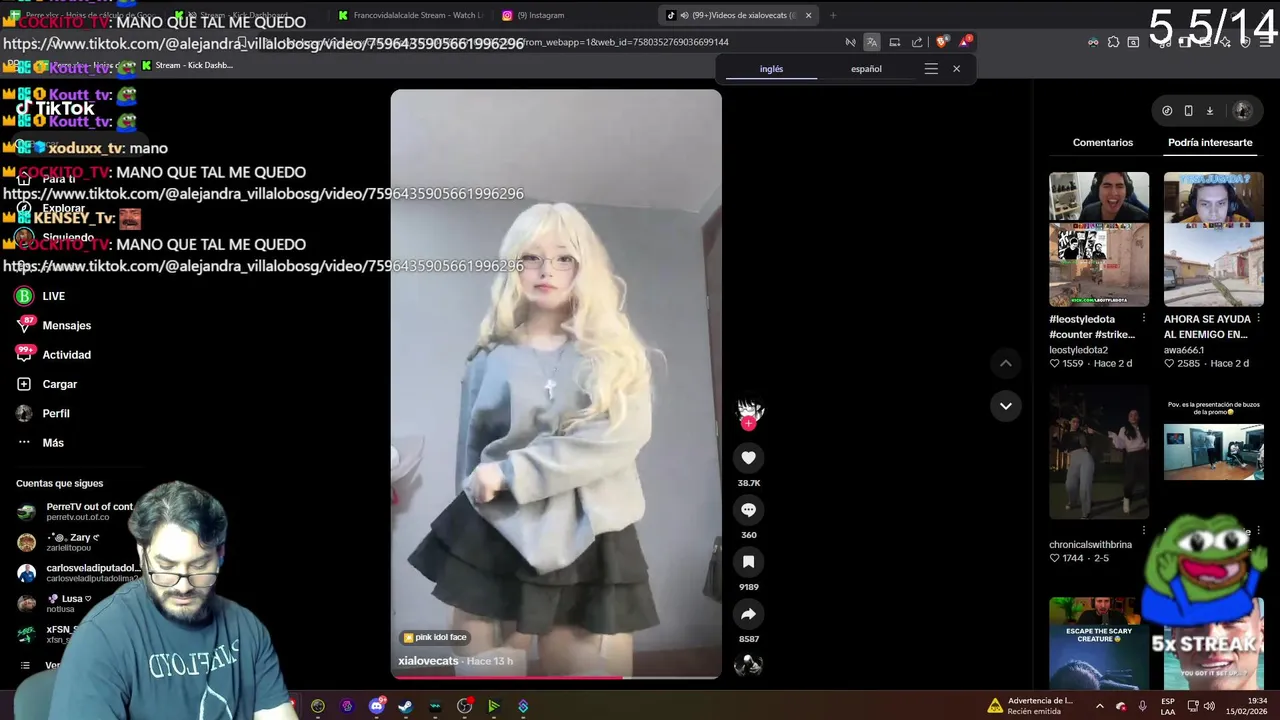This screenshot has height=720, width=1280.
Task: Open leostyledota recommended video thumbnail
Action: pos(1099,239)
